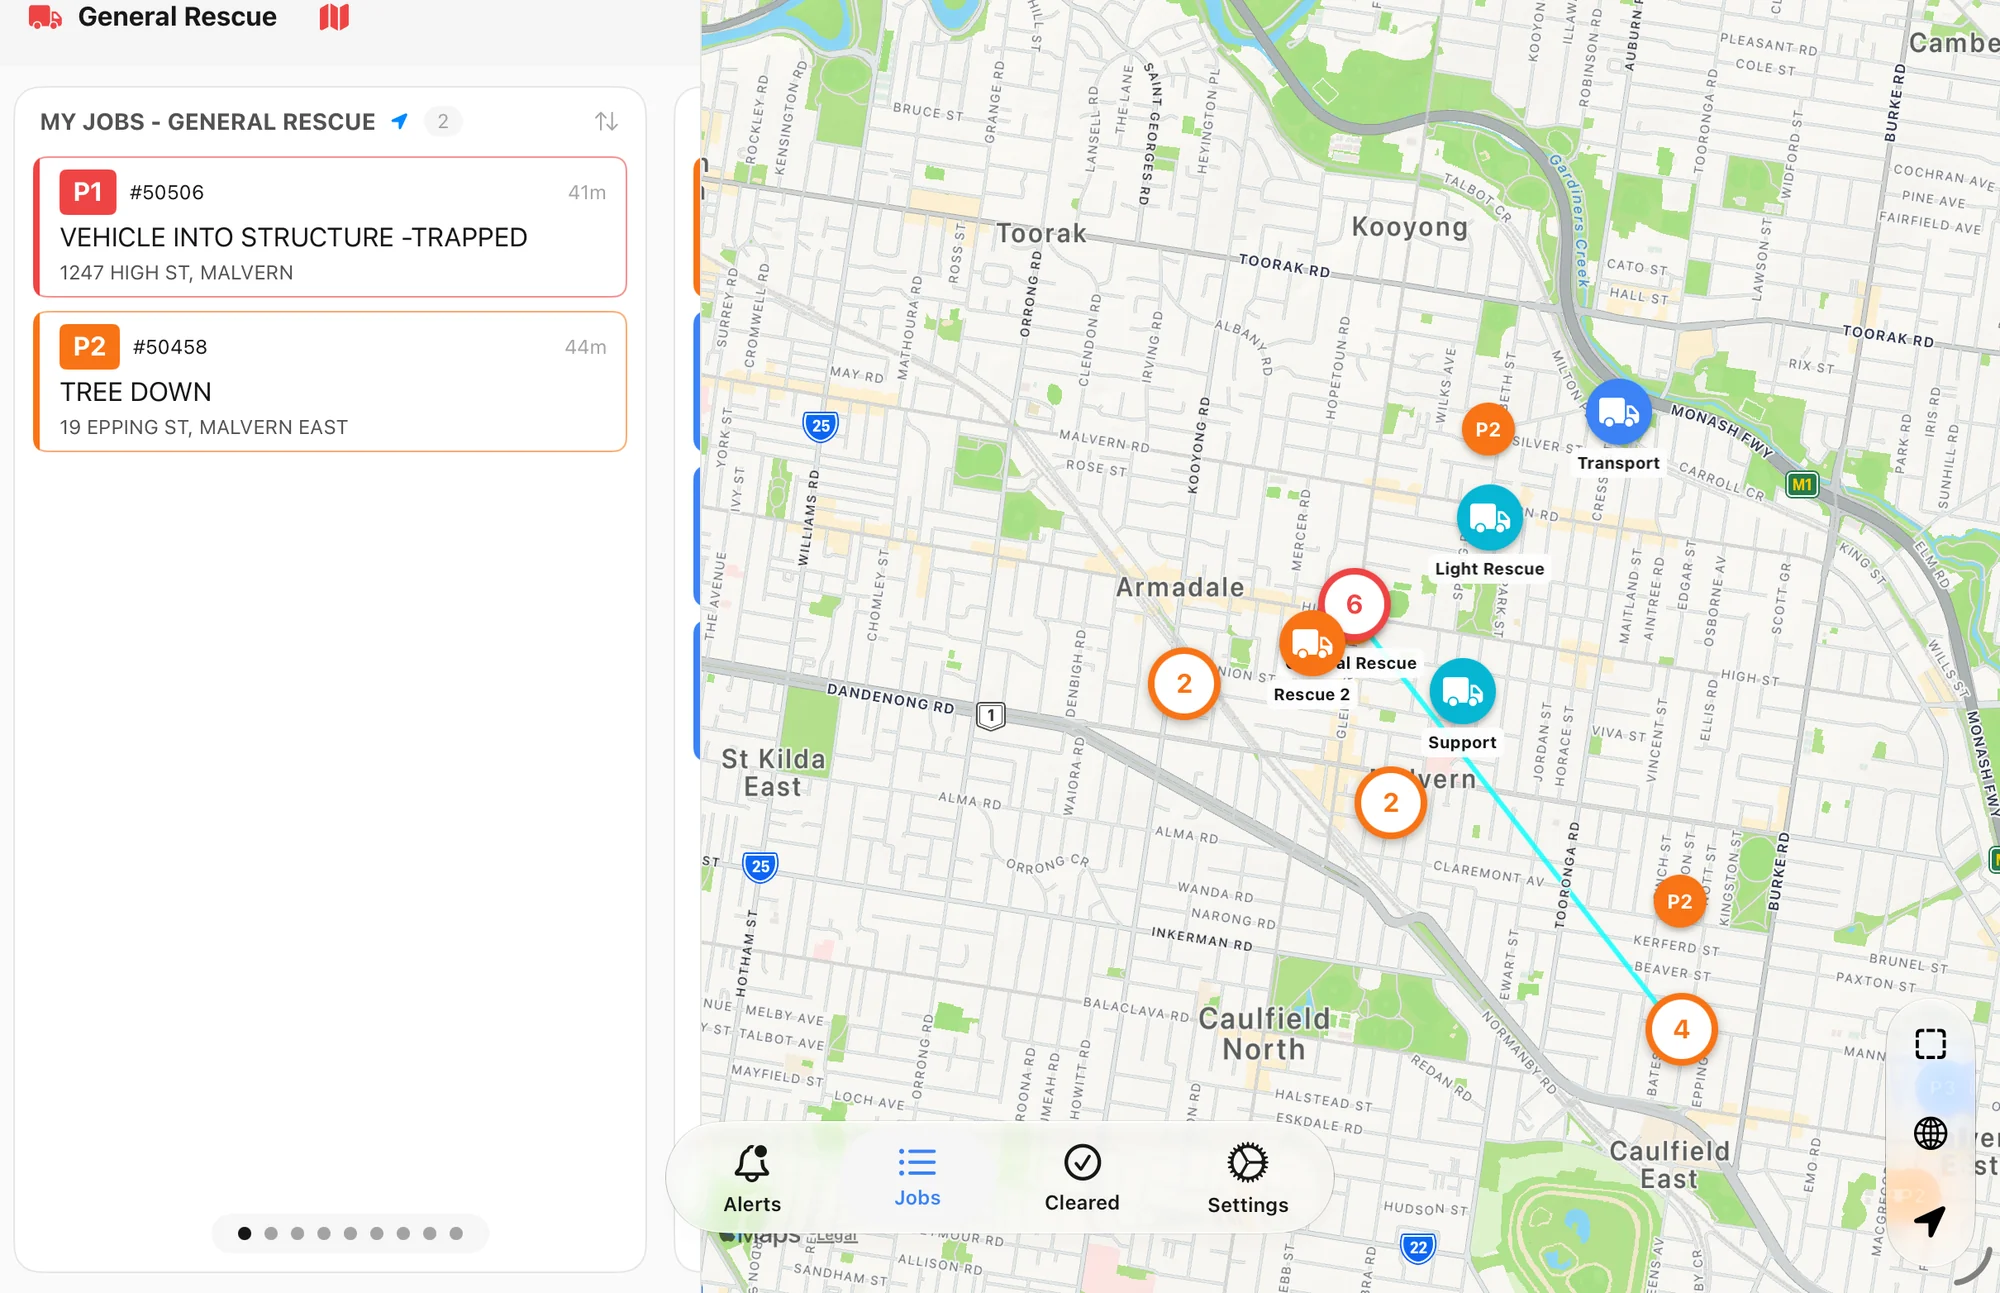2000x1293 pixels.
Task: Click the blue location arrow in My Jobs header
Action: click(x=400, y=121)
